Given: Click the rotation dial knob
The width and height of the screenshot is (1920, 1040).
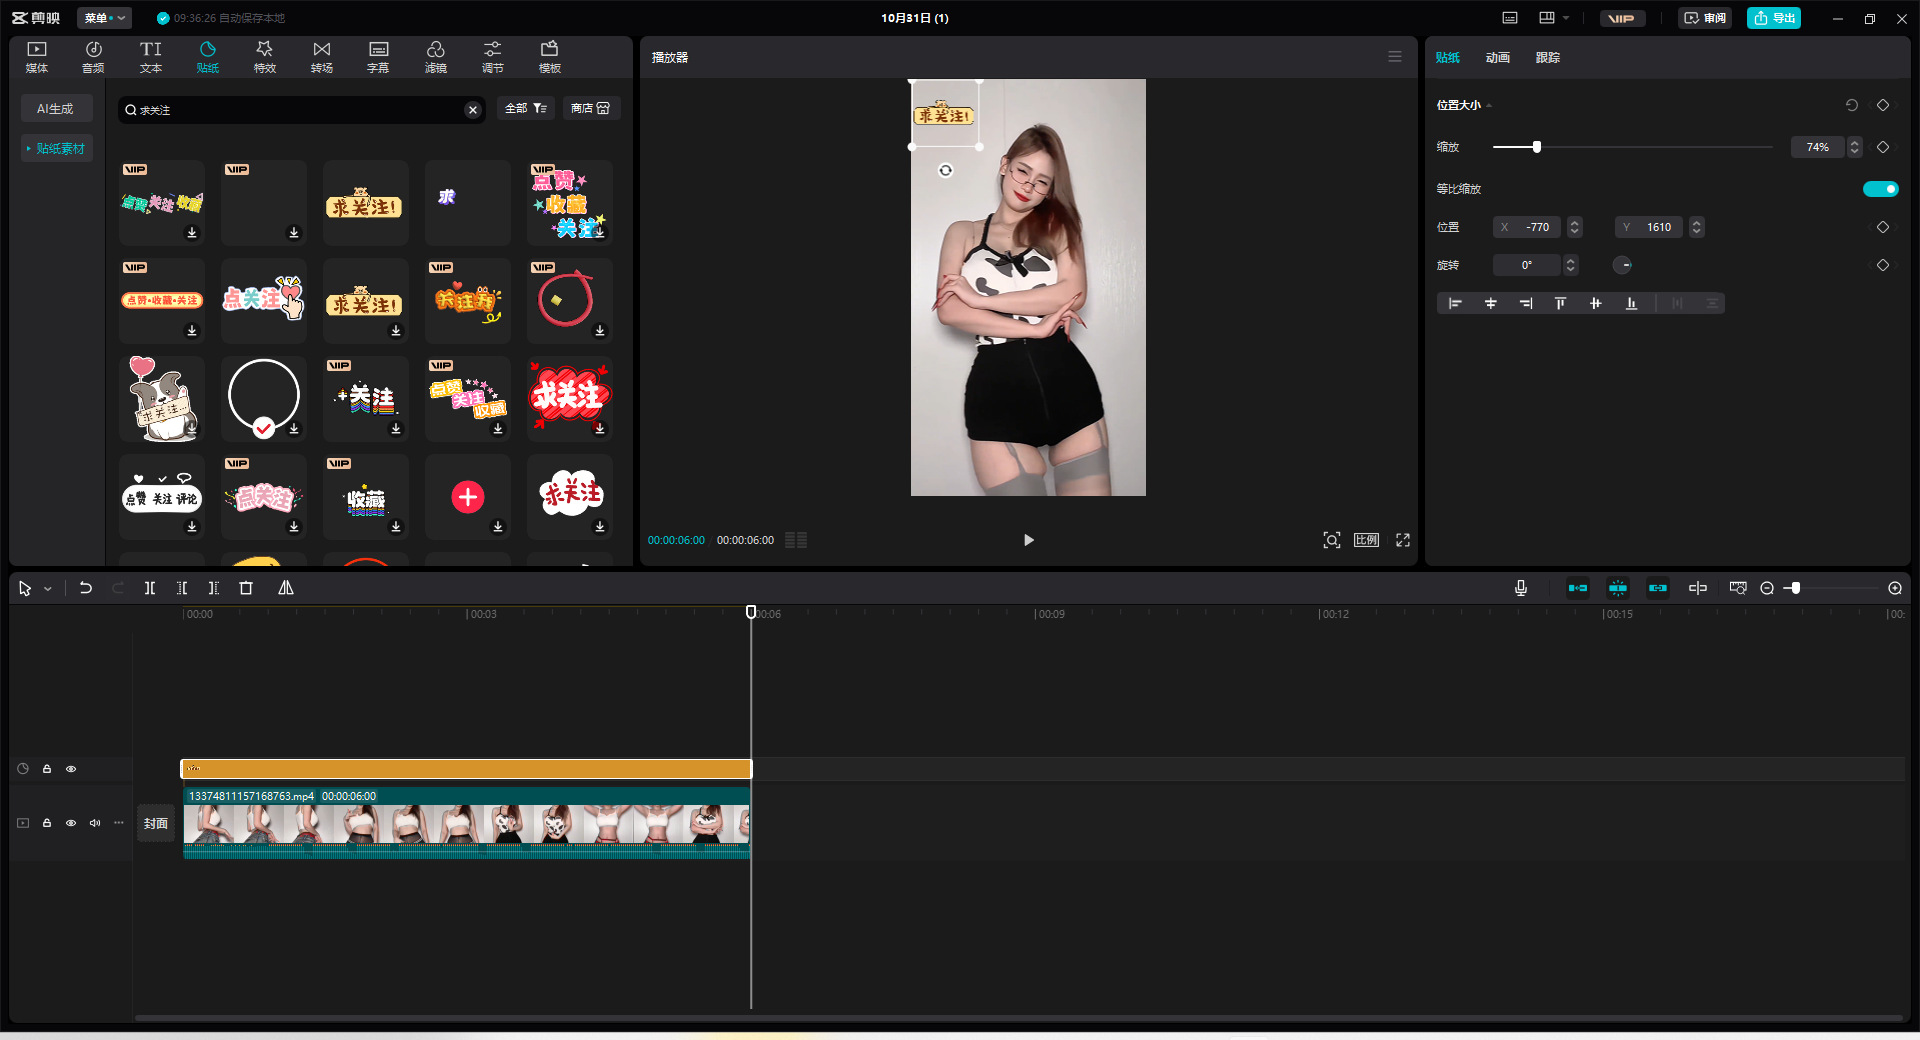Looking at the screenshot, I should click(1622, 265).
